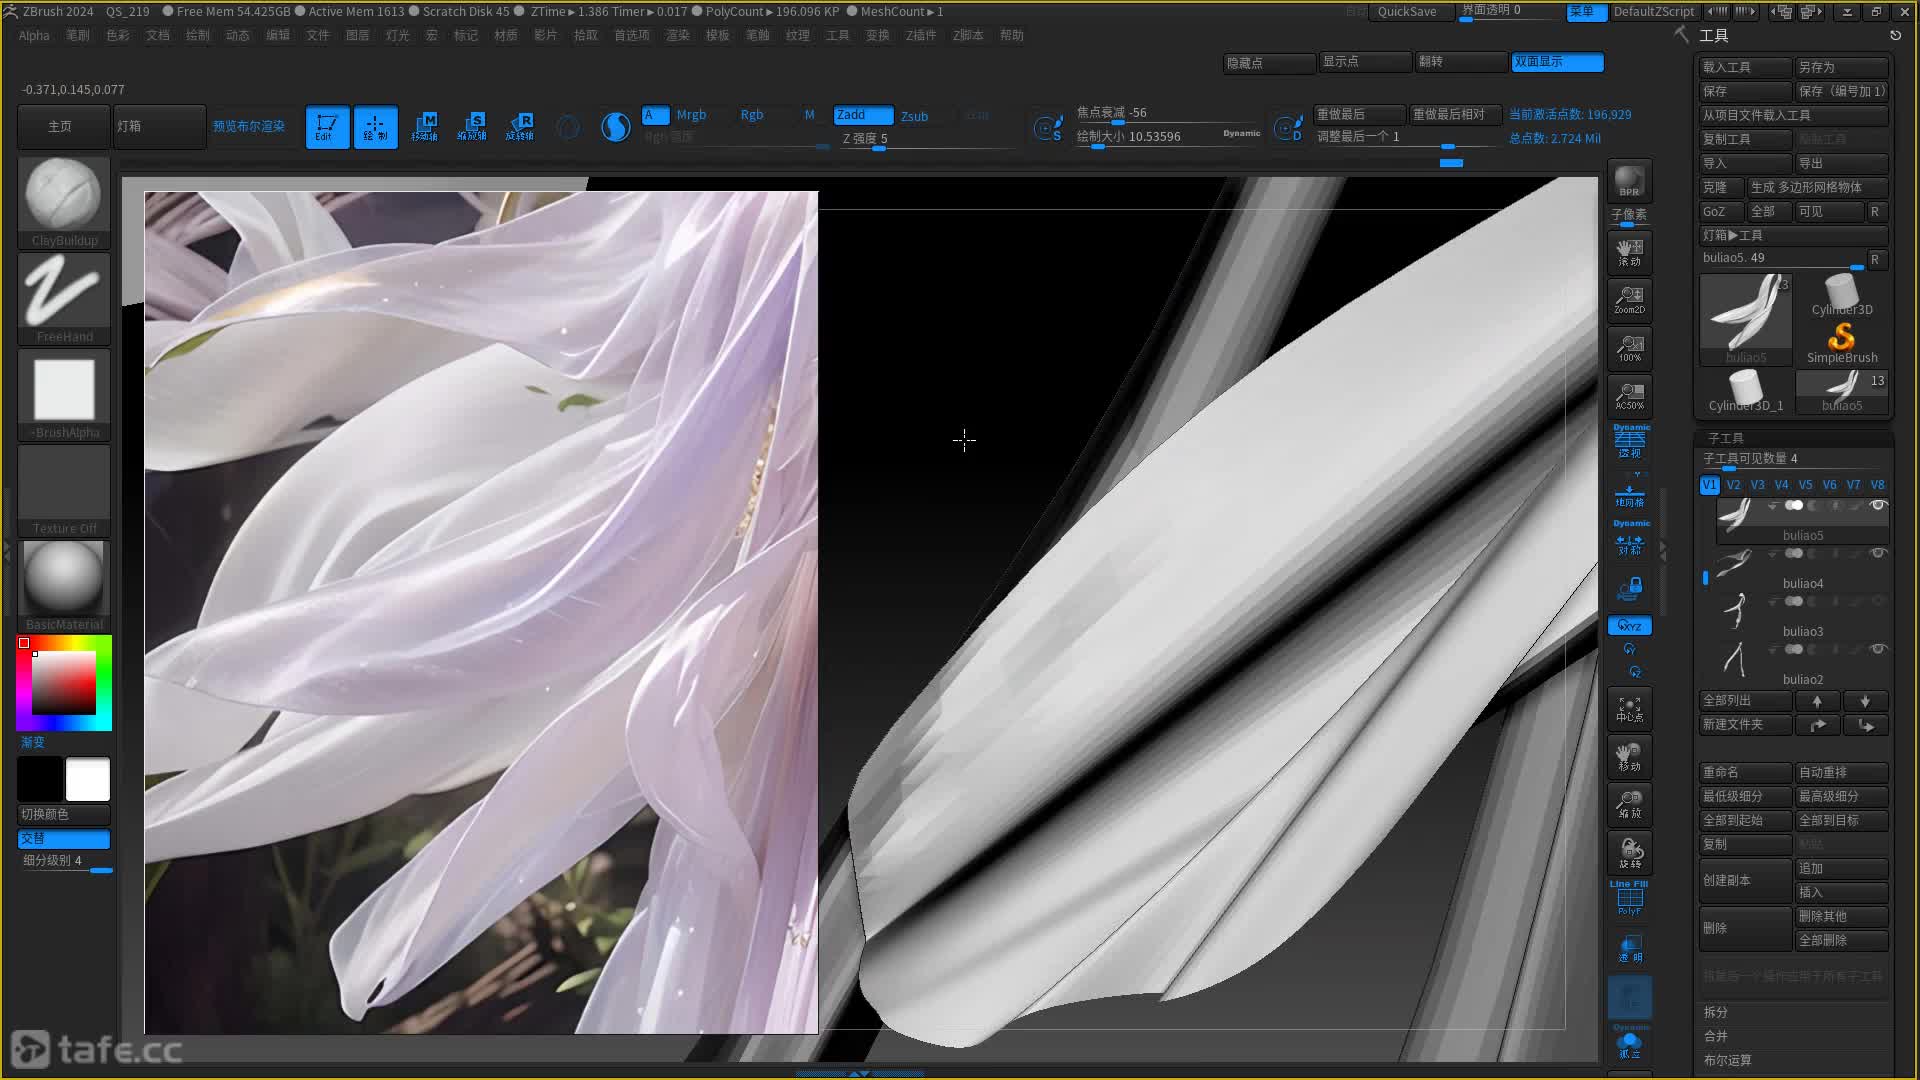1920x1080 pixels.
Task: Open the BasicMaterial material picker
Action: pos(64,587)
